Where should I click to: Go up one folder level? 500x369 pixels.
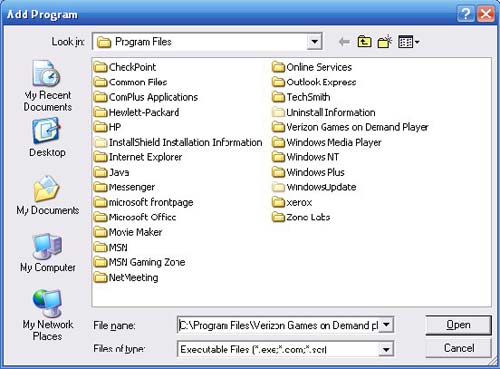click(x=364, y=42)
